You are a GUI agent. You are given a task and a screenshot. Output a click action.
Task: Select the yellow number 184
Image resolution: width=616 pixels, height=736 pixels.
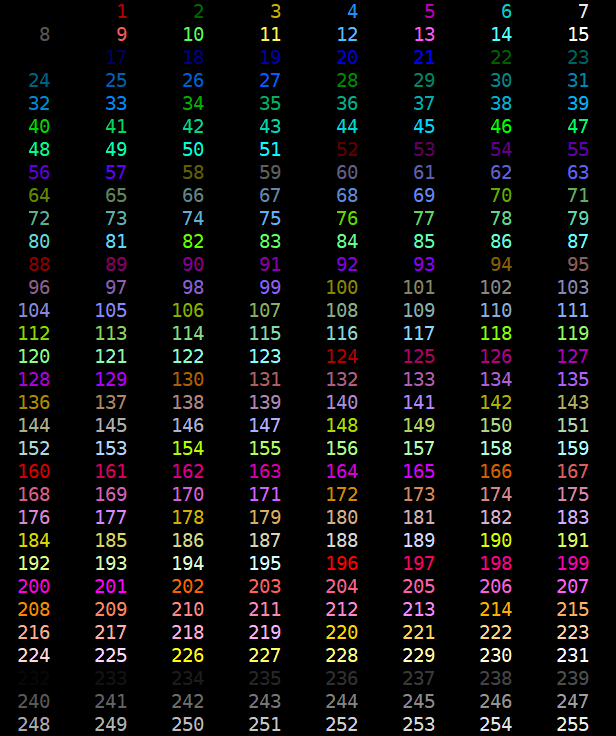(x=34, y=540)
